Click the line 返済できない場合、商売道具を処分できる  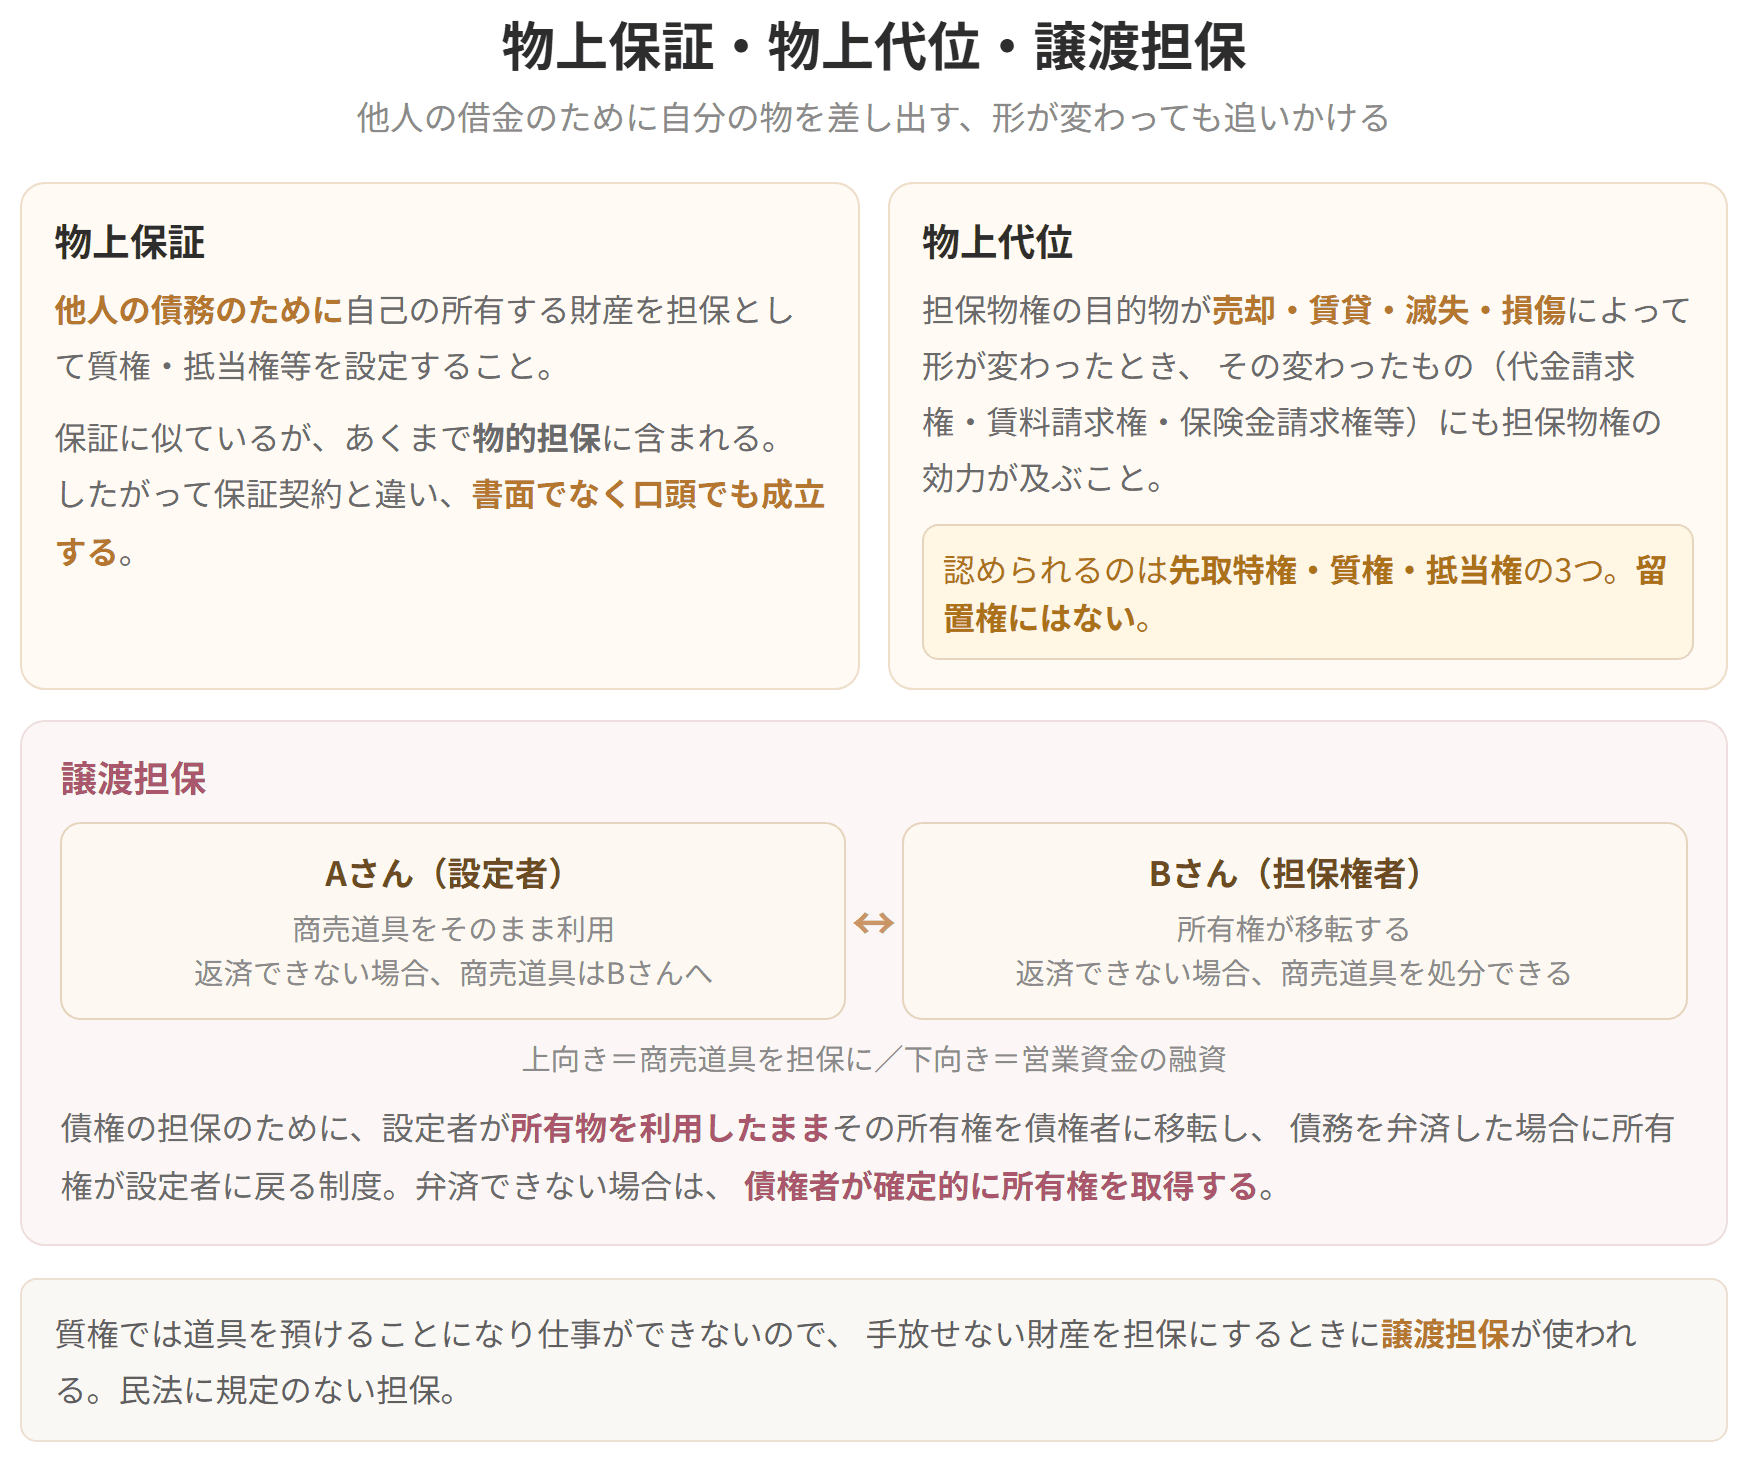click(1294, 973)
